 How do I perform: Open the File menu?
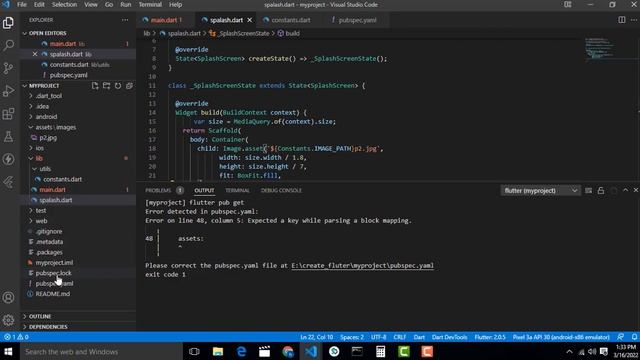tap(22, 4)
